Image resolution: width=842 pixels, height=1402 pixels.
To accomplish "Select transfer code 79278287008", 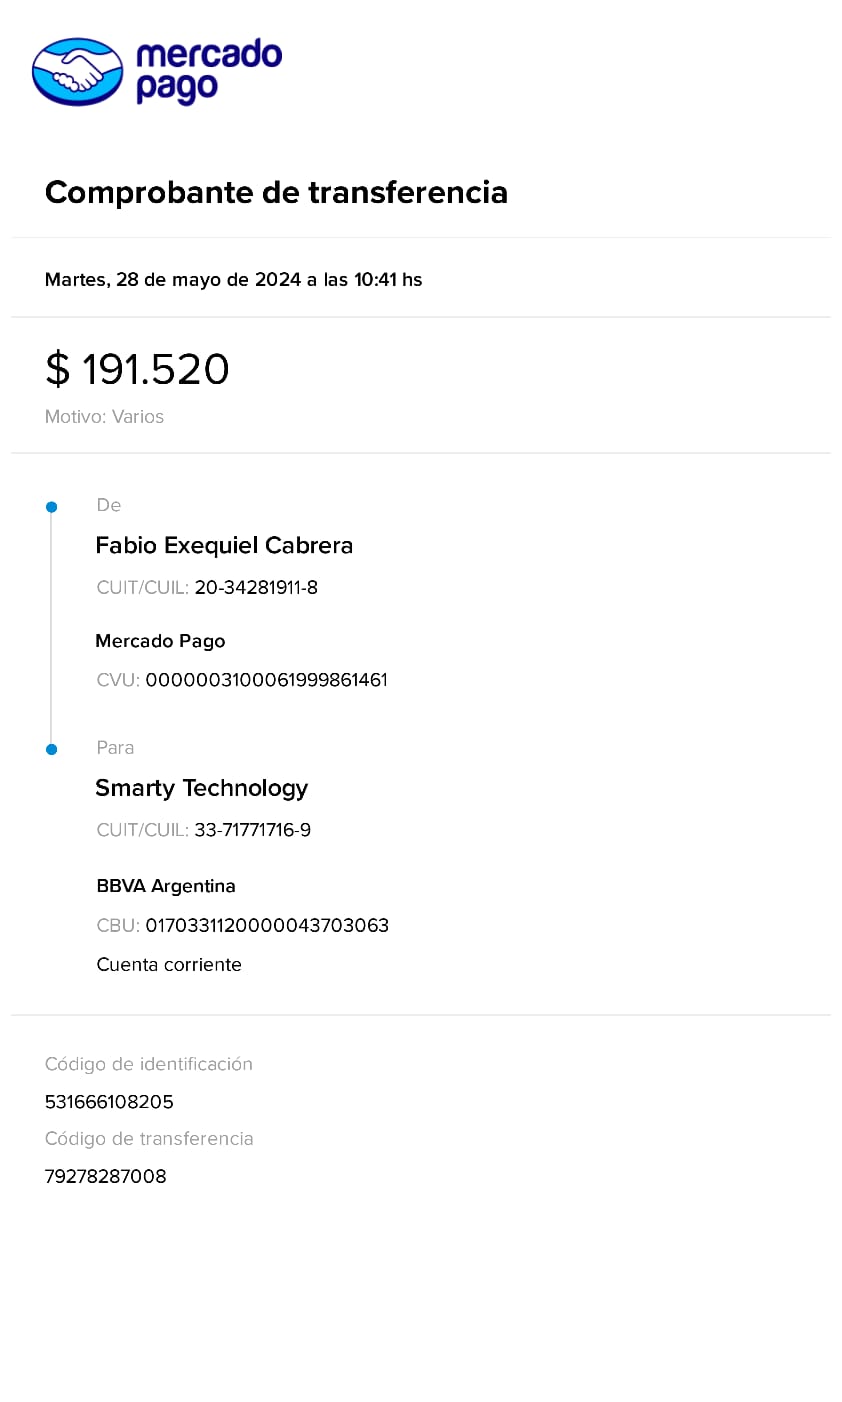I will click(105, 1177).
